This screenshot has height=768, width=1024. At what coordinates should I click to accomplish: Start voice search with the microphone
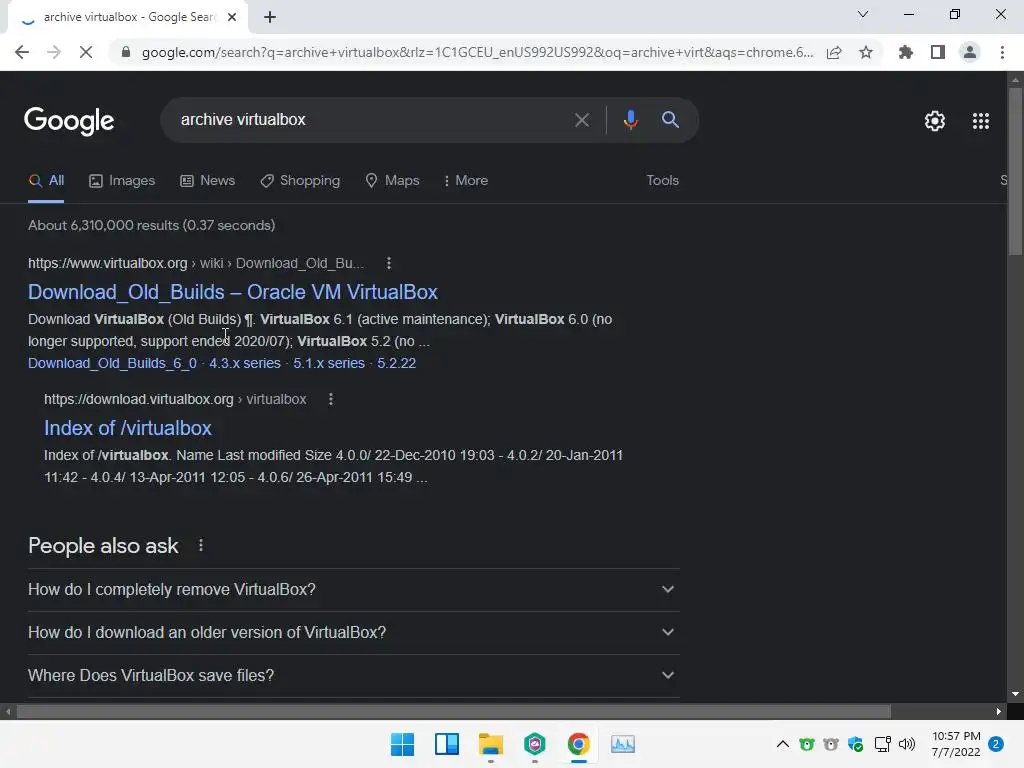click(630, 120)
